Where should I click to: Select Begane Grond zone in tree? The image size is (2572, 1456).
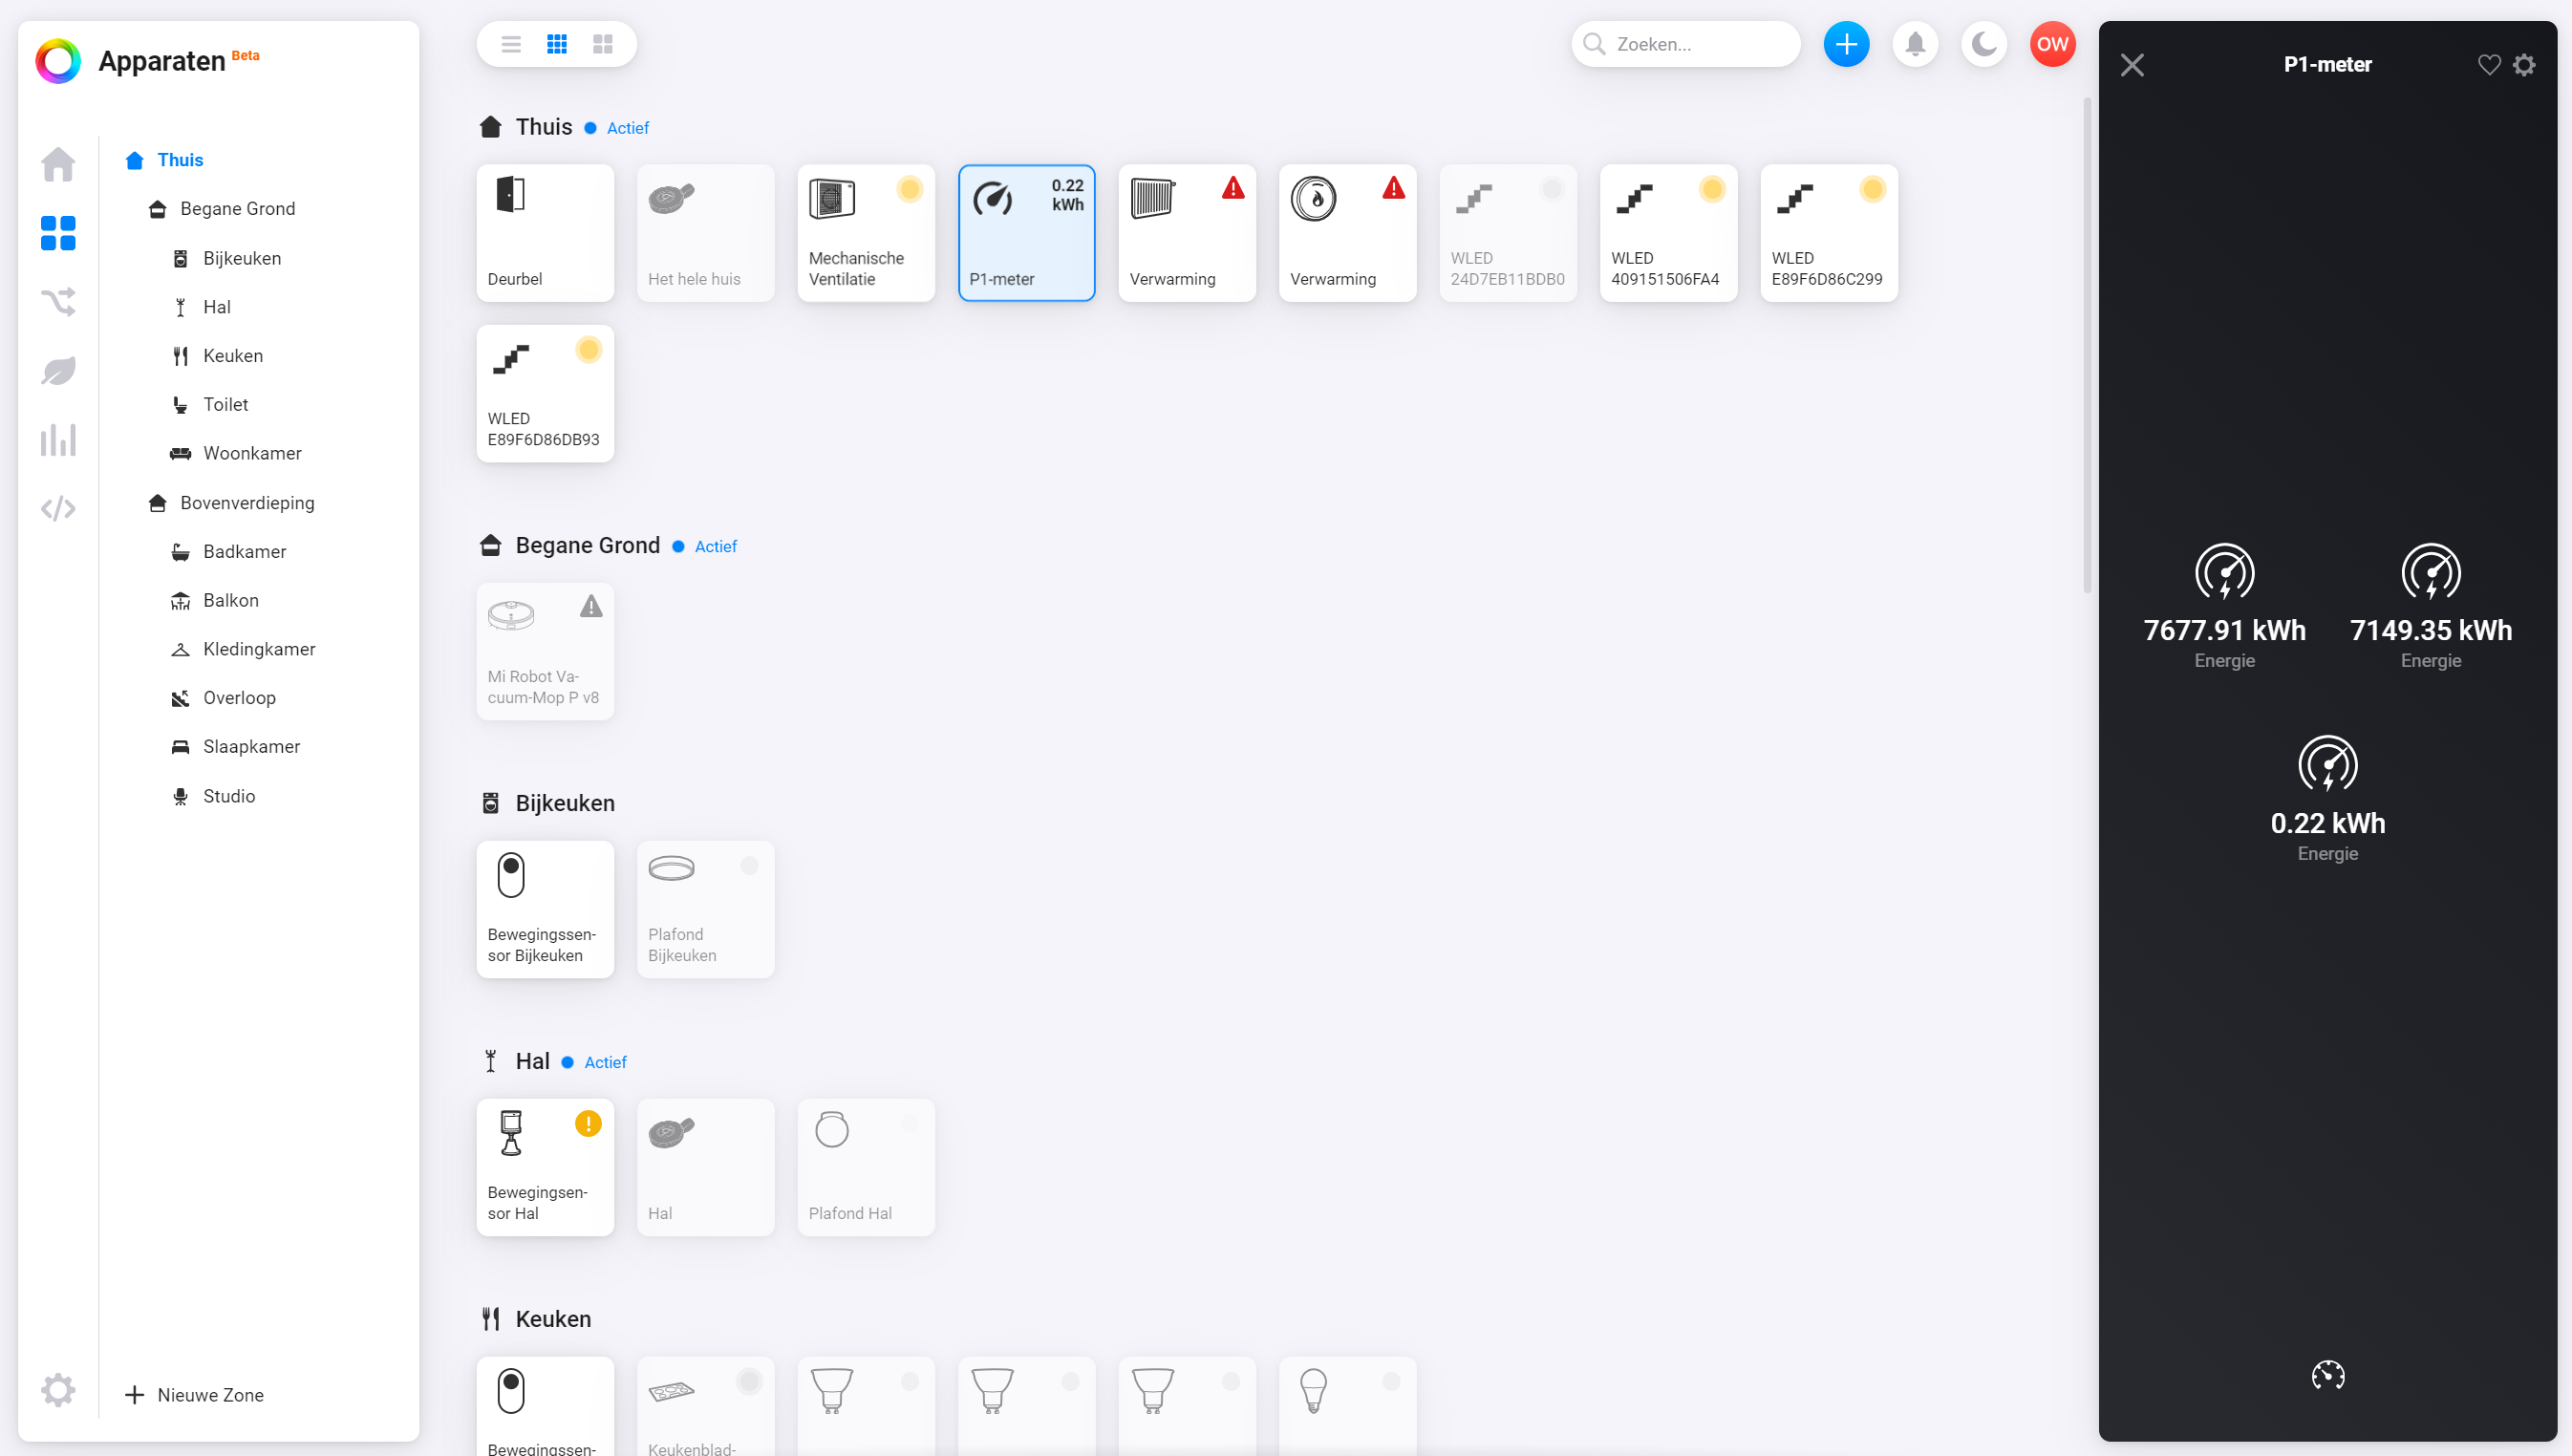click(x=237, y=208)
